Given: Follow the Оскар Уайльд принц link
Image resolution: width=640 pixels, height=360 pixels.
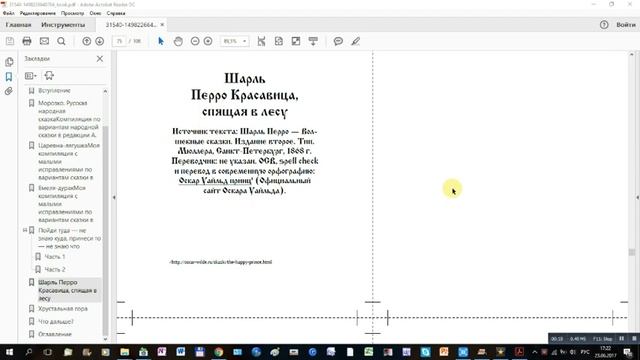Looking at the screenshot, I should [216, 180].
